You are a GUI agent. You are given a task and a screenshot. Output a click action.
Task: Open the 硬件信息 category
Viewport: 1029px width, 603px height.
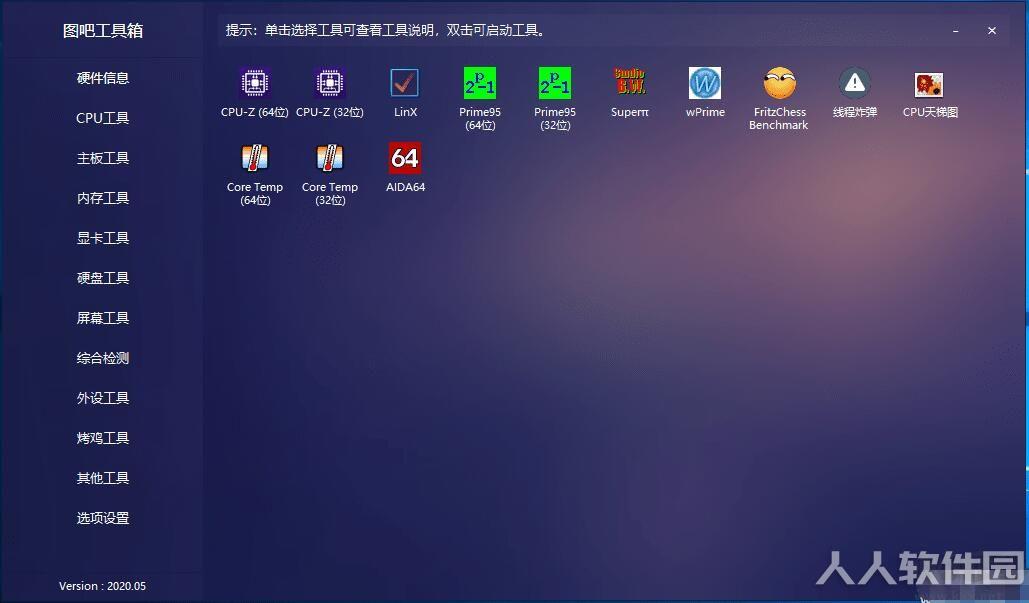coord(102,78)
